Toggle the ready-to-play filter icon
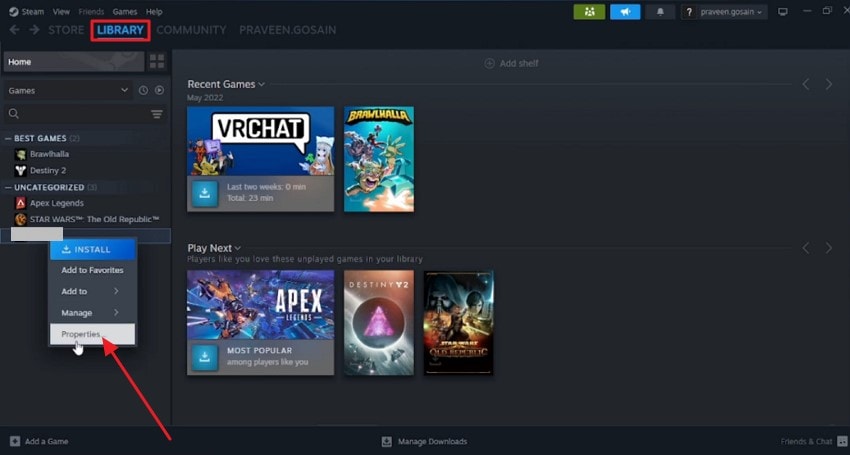The height and width of the screenshot is (455, 850). pyautogui.click(x=159, y=91)
